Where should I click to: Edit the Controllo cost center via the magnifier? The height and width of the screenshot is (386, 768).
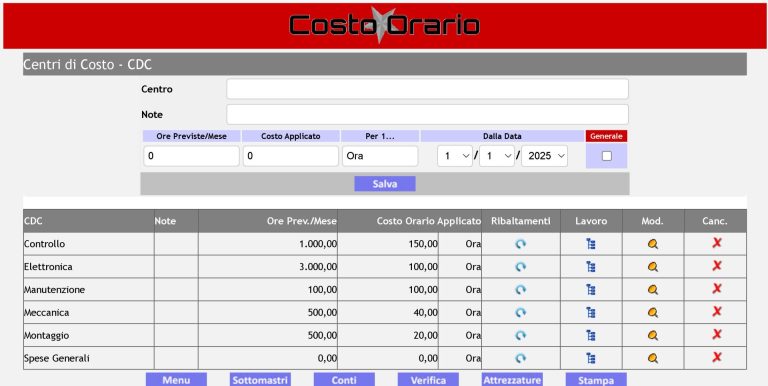click(x=652, y=244)
